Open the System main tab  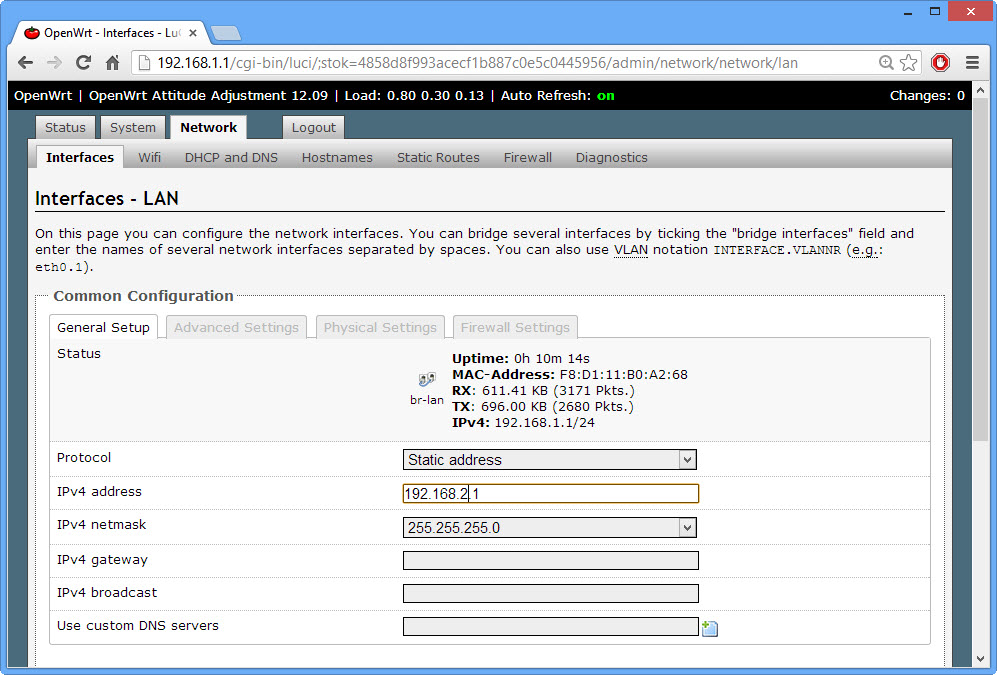pos(133,128)
